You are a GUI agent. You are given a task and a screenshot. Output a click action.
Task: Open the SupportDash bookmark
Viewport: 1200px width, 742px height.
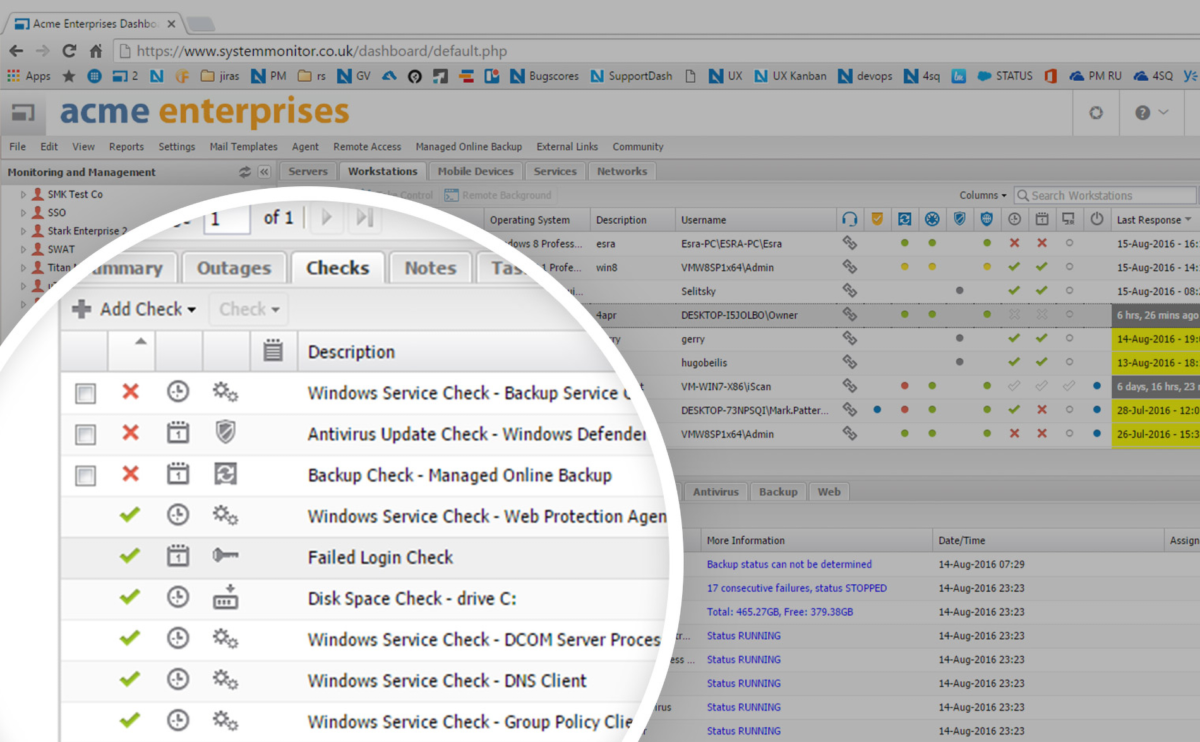(x=631, y=75)
